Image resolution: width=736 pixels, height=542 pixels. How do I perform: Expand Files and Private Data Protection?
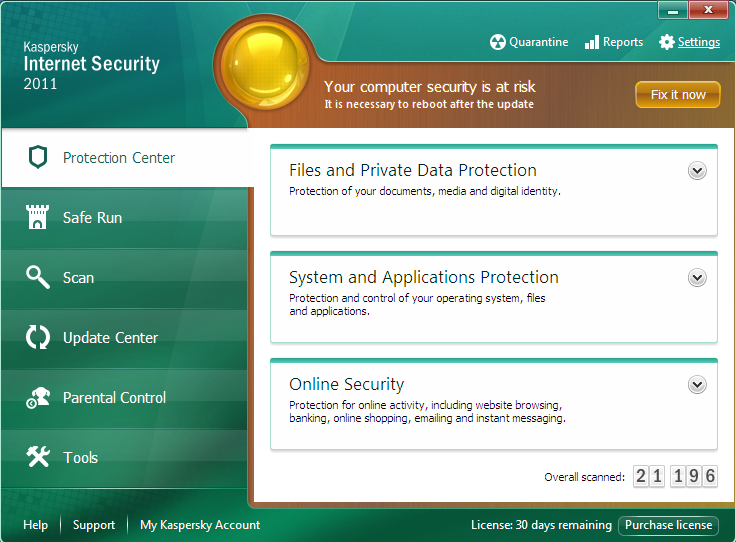(x=697, y=171)
